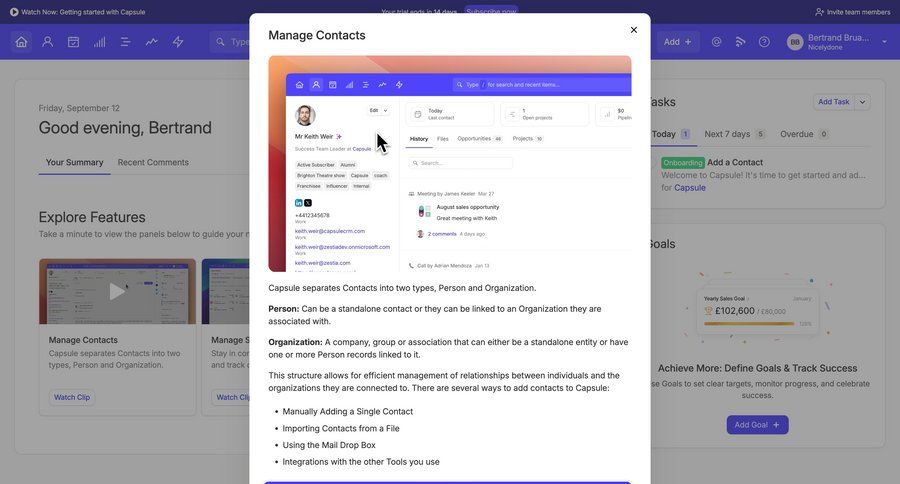Open the activity feed icon
Image resolution: width=900 pixels, height=484 pixels.
click(x=740, y=42)
